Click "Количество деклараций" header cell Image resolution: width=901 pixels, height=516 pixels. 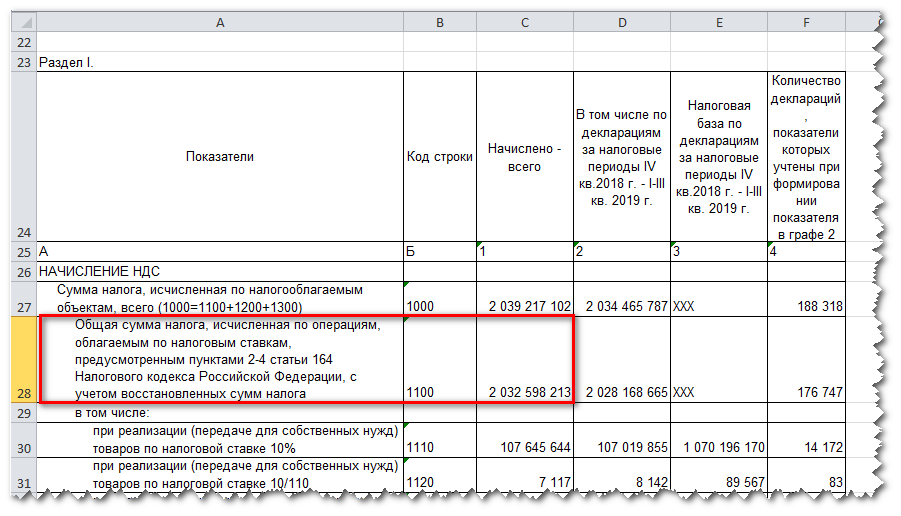point(806,156)
